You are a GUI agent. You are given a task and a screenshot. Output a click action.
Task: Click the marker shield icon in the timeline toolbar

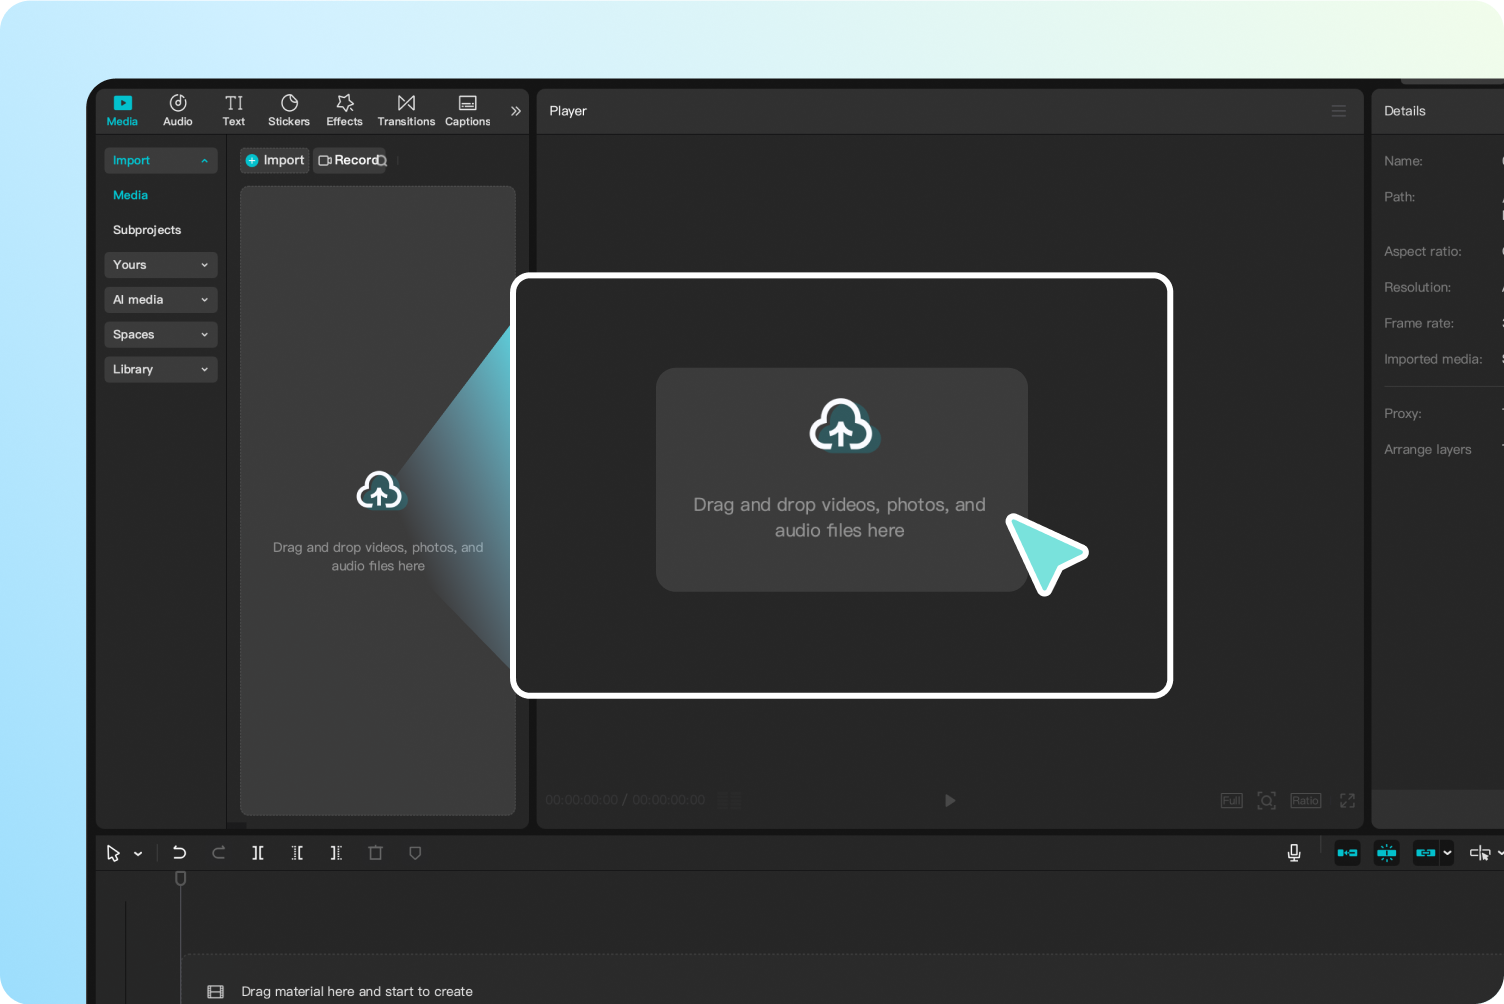tap(415, 853)
